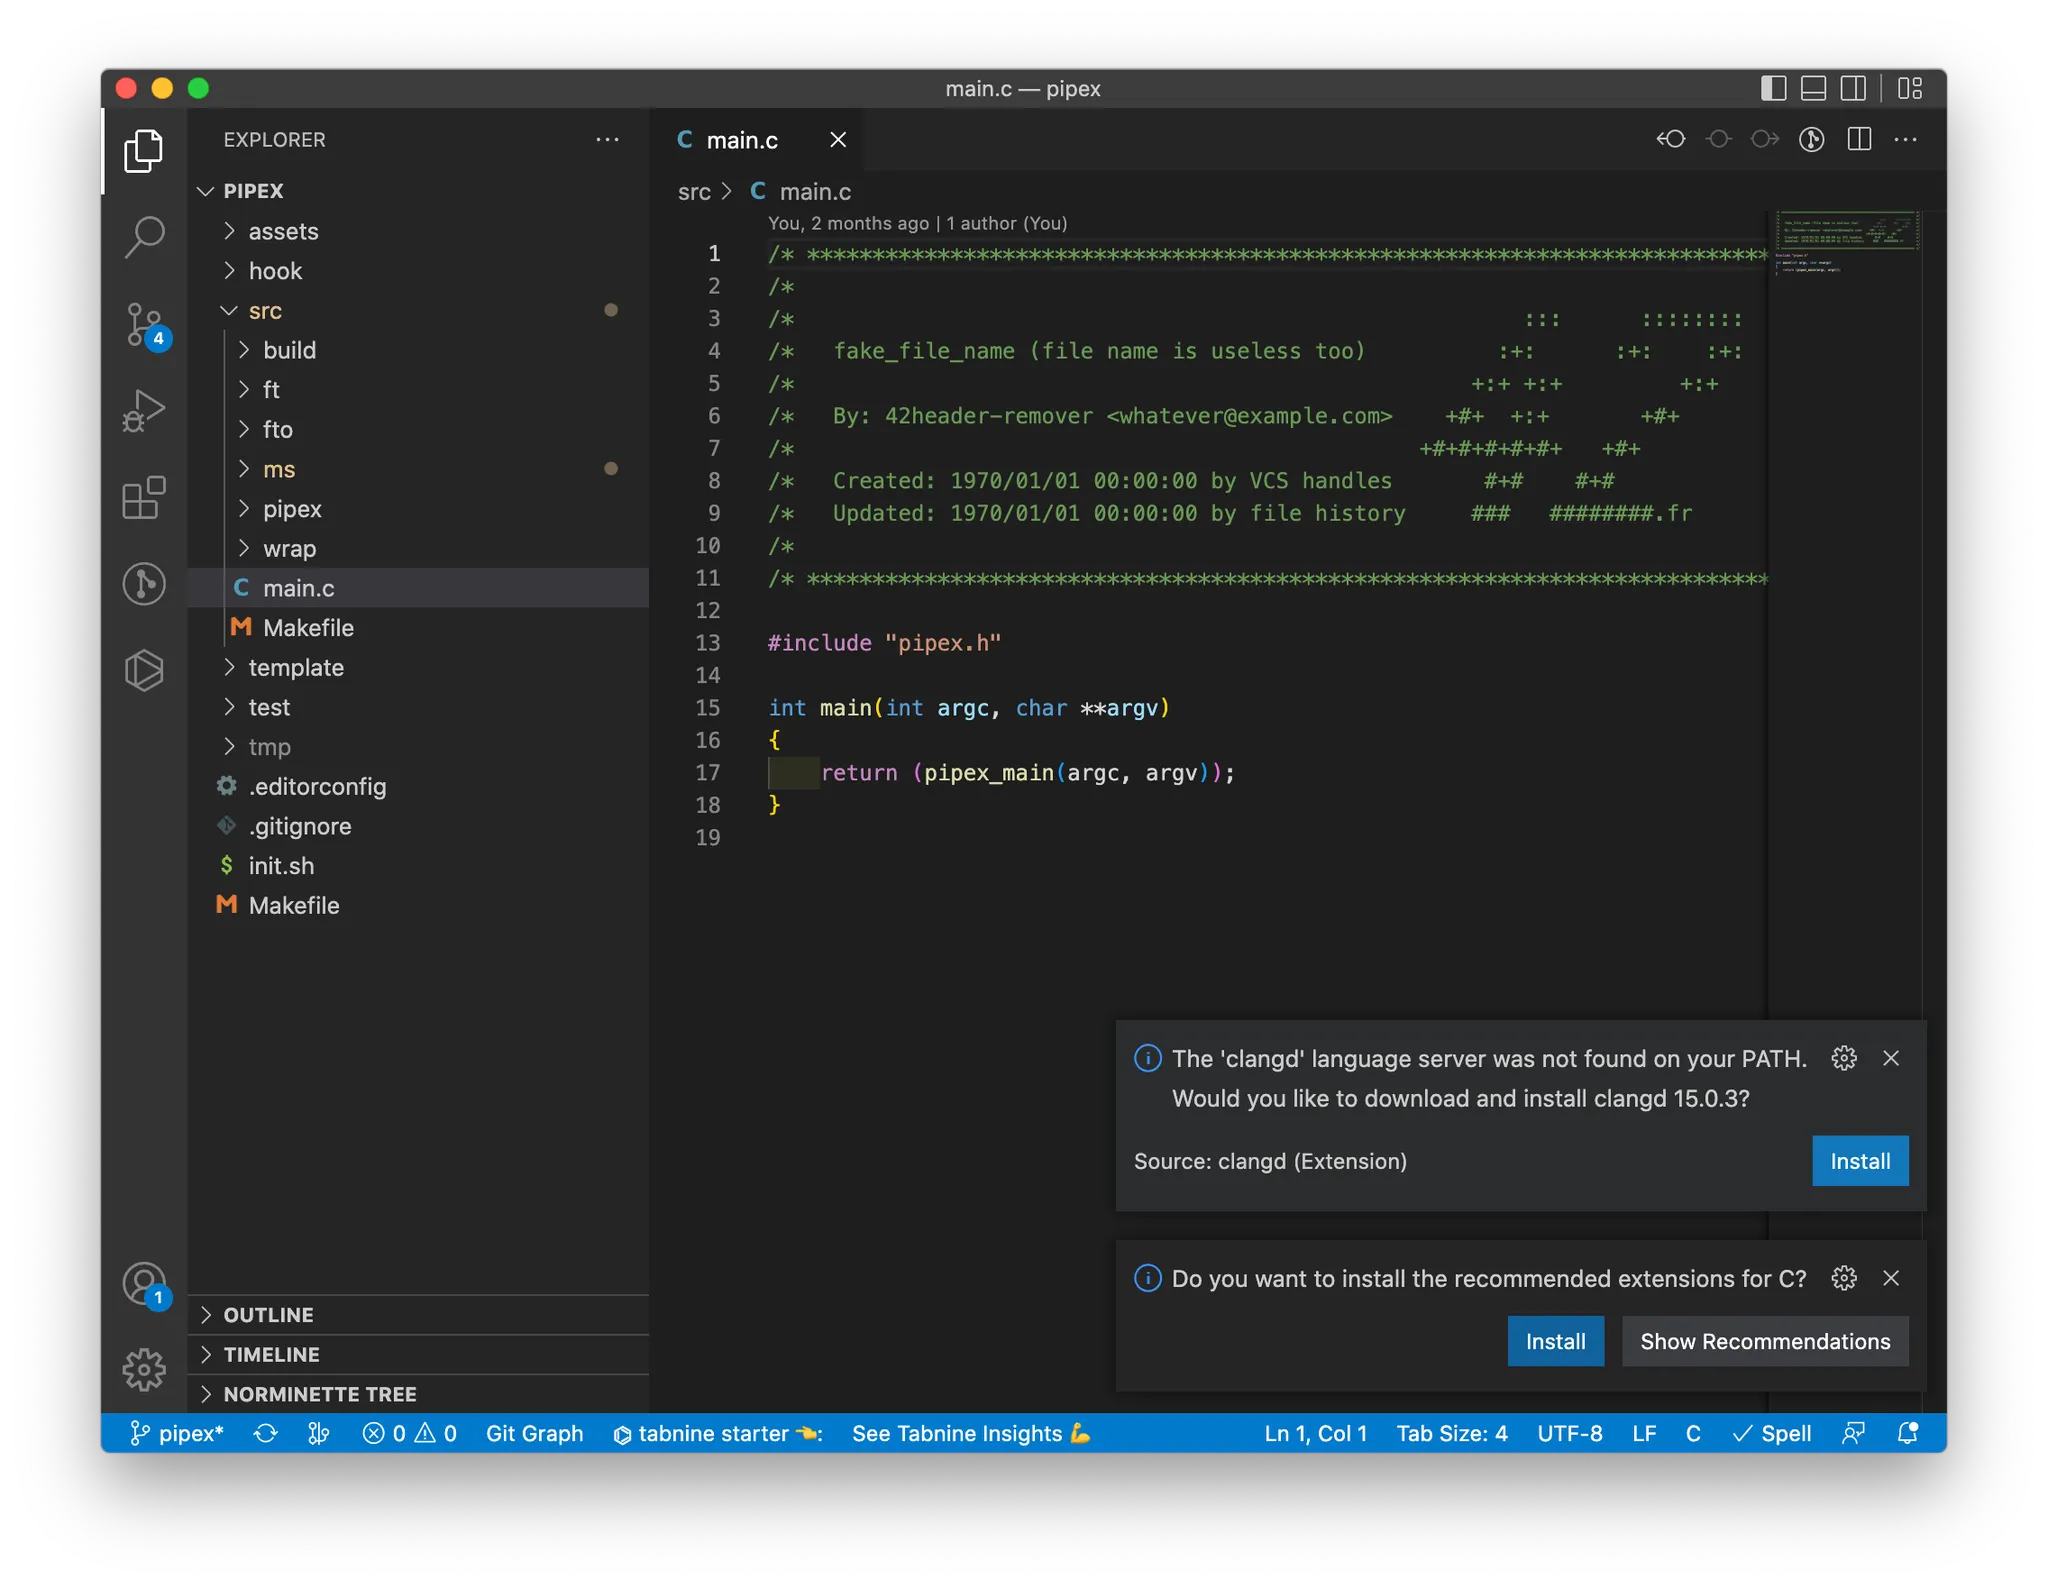Screen dimensions: 2048x1586
Task: Open Source Control view with 4 changes
Action: 144,324
